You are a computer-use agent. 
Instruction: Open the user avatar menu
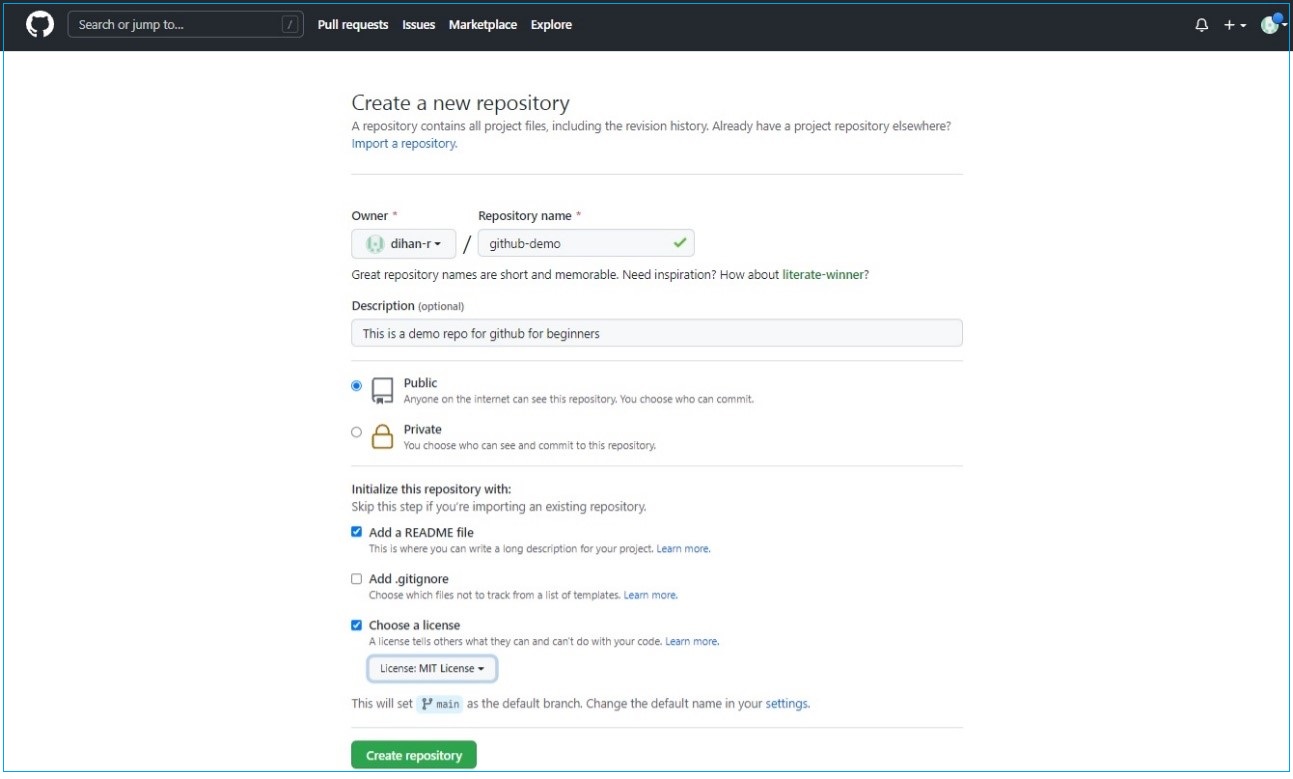(x=1273, y=24)
